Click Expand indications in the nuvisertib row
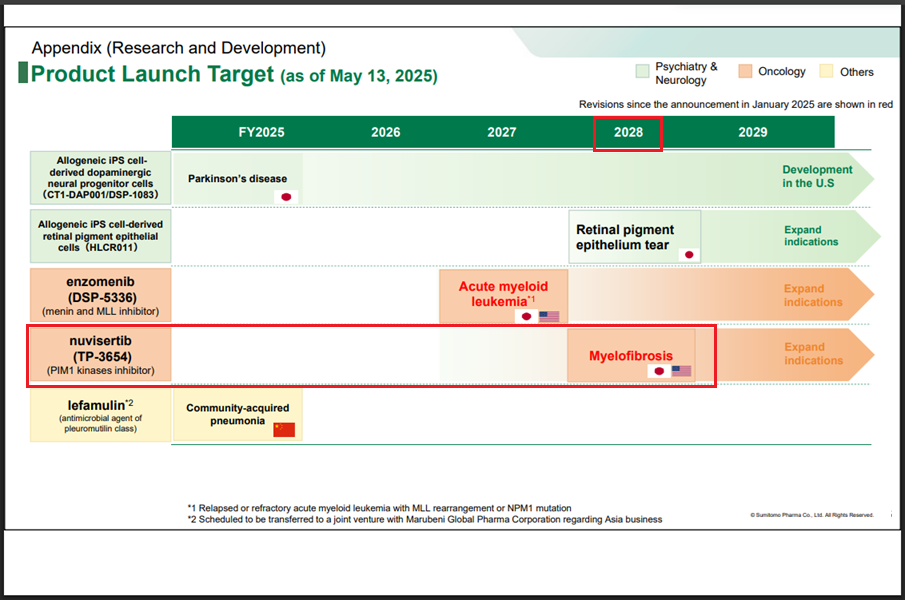Viewport: 905px width, 600px height. click(x=812, y=354)
